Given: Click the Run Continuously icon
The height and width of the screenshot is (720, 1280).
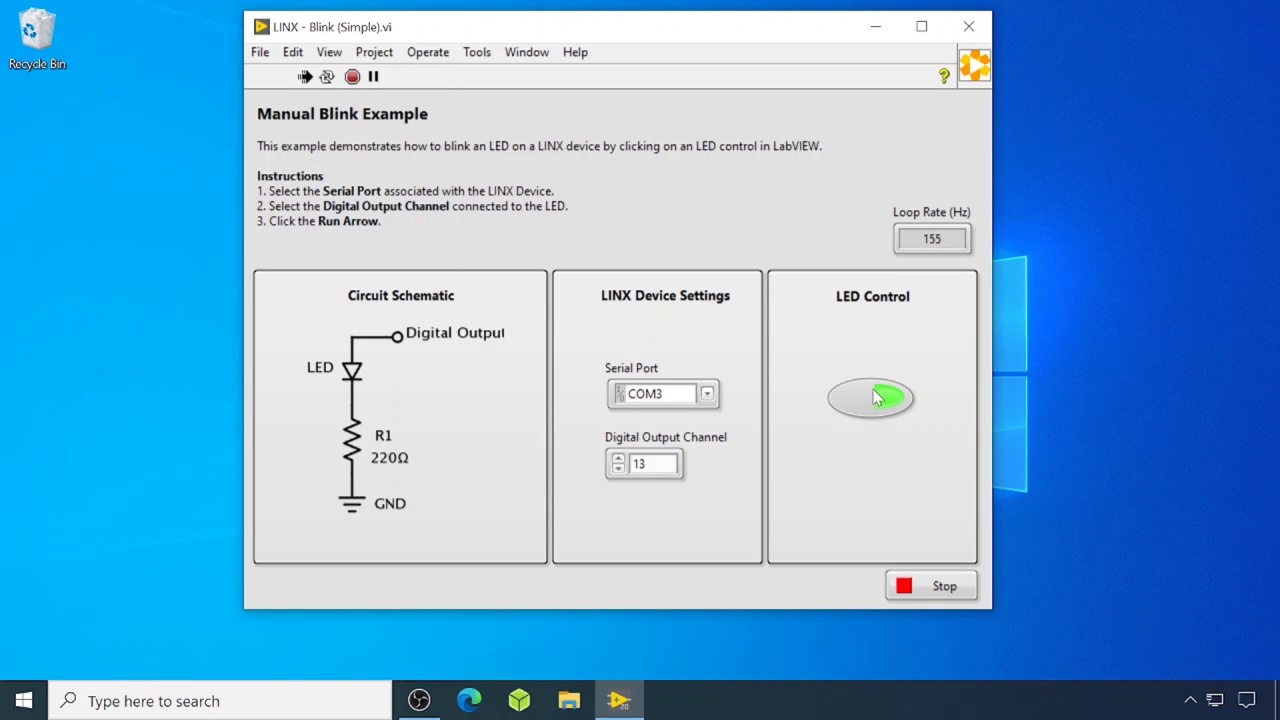Looking at the screenshot, I should point(327,77).
